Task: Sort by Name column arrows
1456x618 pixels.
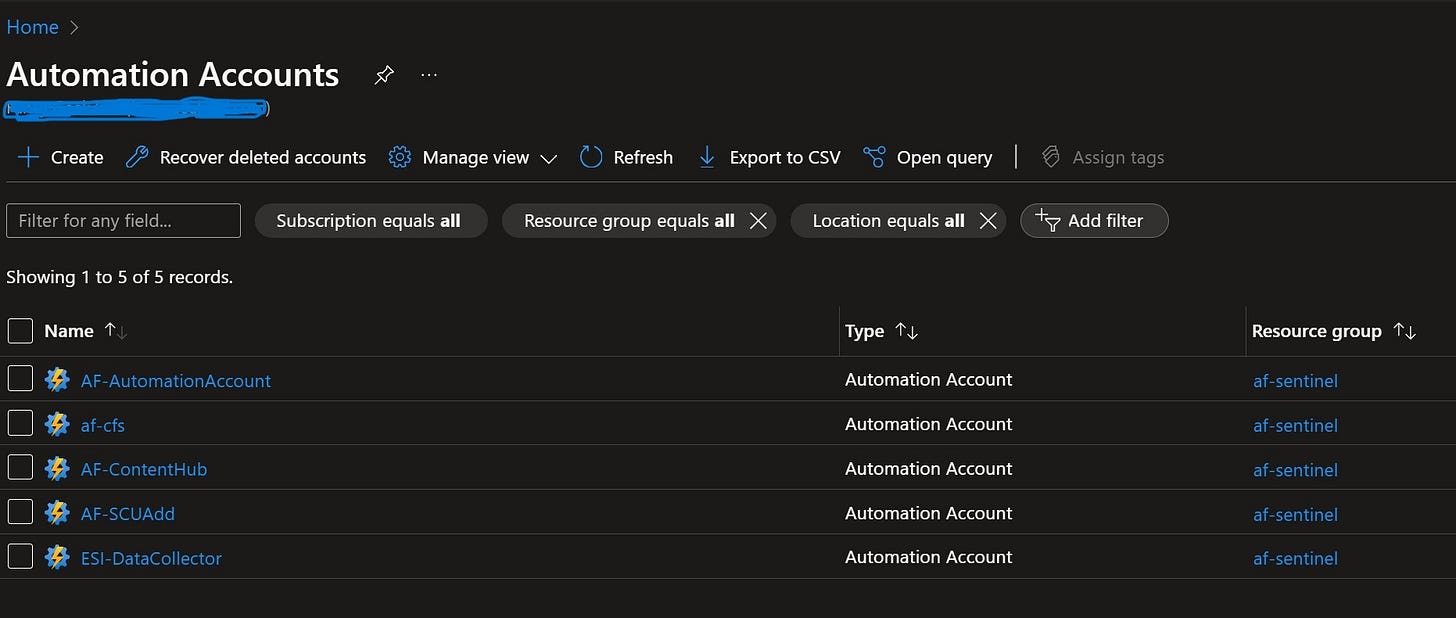Action: pyautogui.click(x=116, y=331)
